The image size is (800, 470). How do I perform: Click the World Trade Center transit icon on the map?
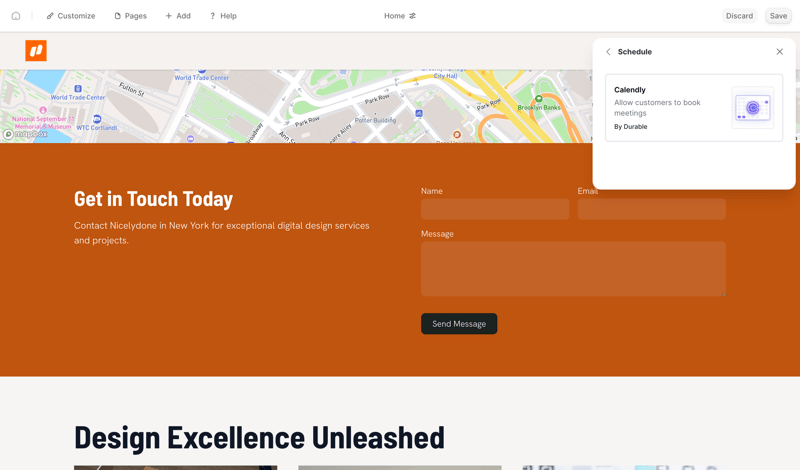tap(78, 89)
